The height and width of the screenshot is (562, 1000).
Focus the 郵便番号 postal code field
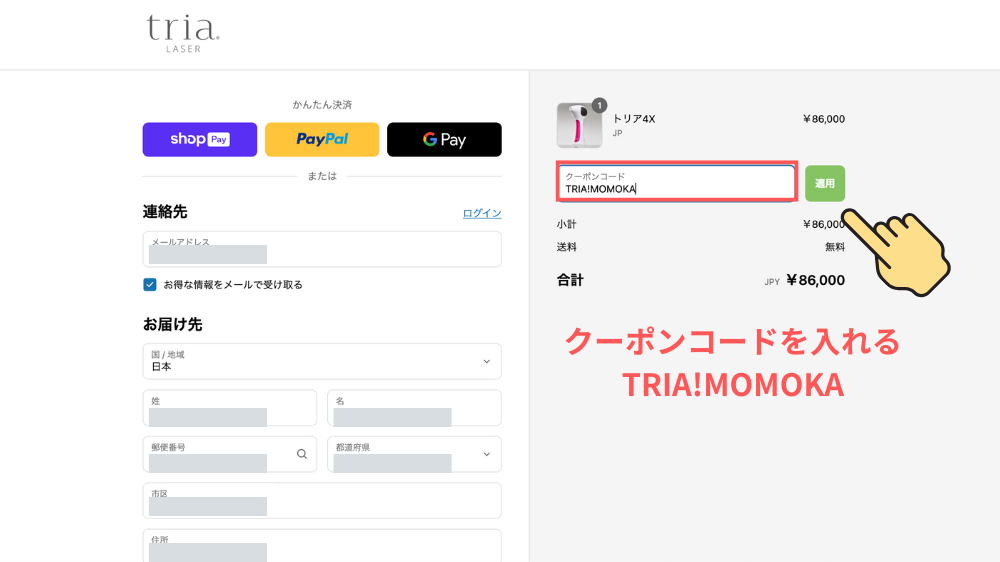coord(230,454)
